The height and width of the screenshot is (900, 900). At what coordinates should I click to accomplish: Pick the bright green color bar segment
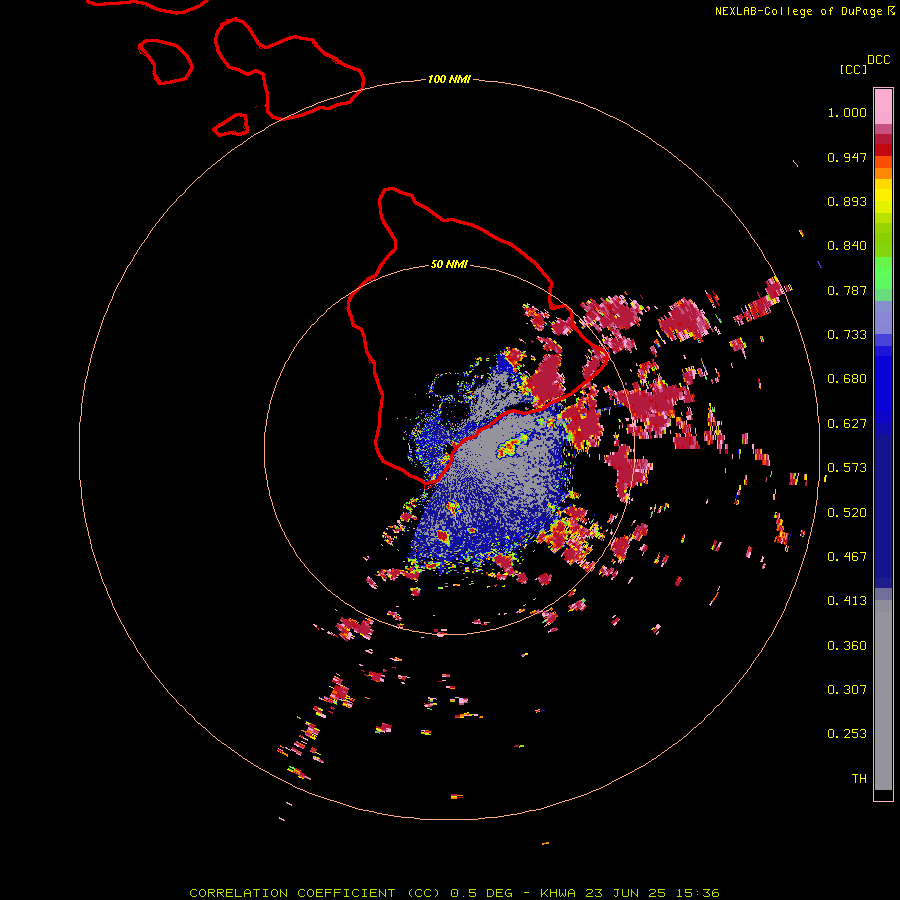pyautogui.click(x=883, y=273)
